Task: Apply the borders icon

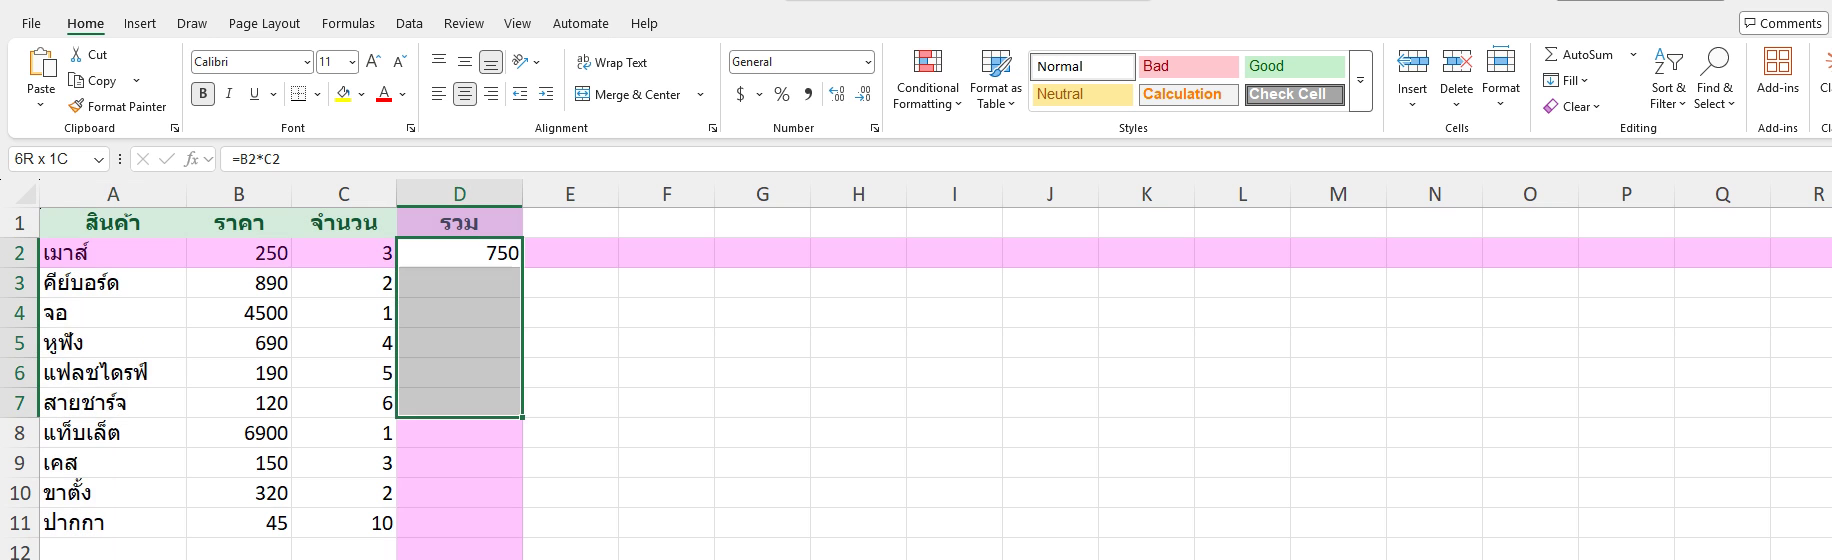Action: [x=298, y=94]
